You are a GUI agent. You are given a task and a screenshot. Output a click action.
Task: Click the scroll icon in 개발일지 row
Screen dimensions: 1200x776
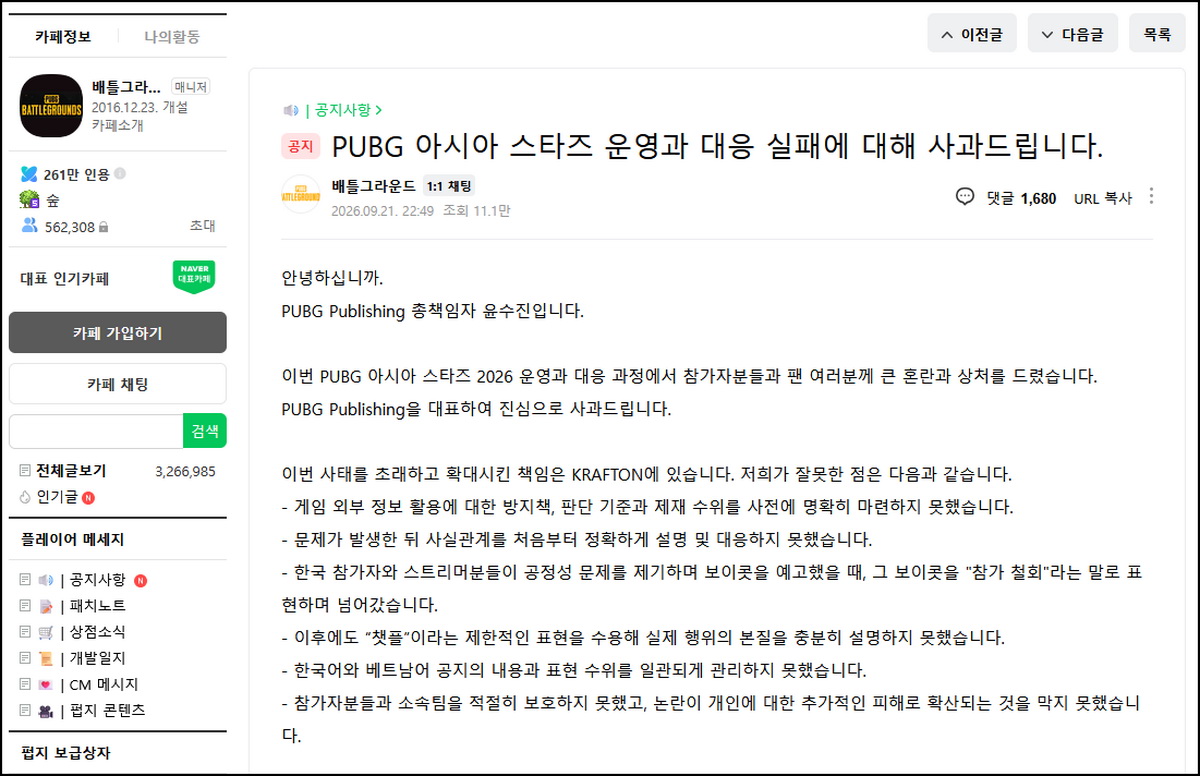click(x=46, y=658)
